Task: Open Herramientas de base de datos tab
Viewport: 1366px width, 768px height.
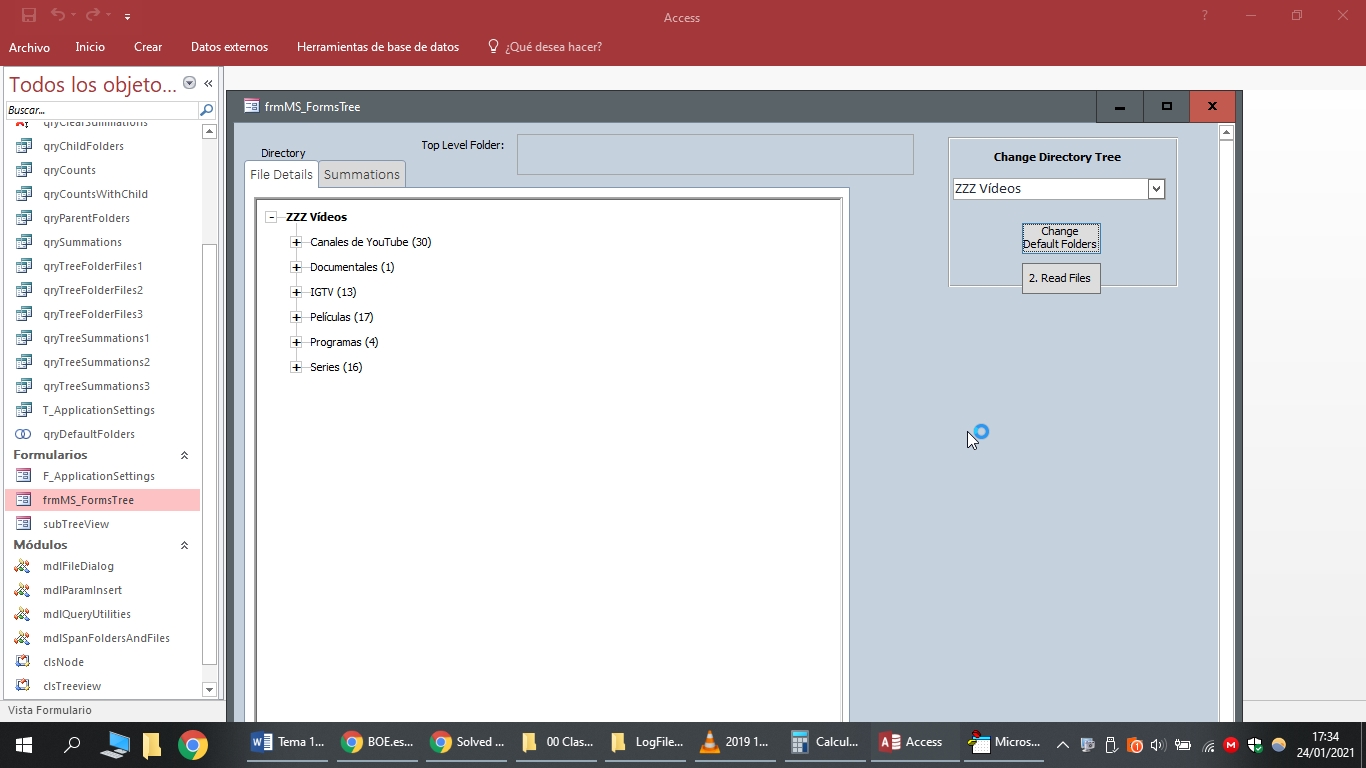Action: (378, 47)
